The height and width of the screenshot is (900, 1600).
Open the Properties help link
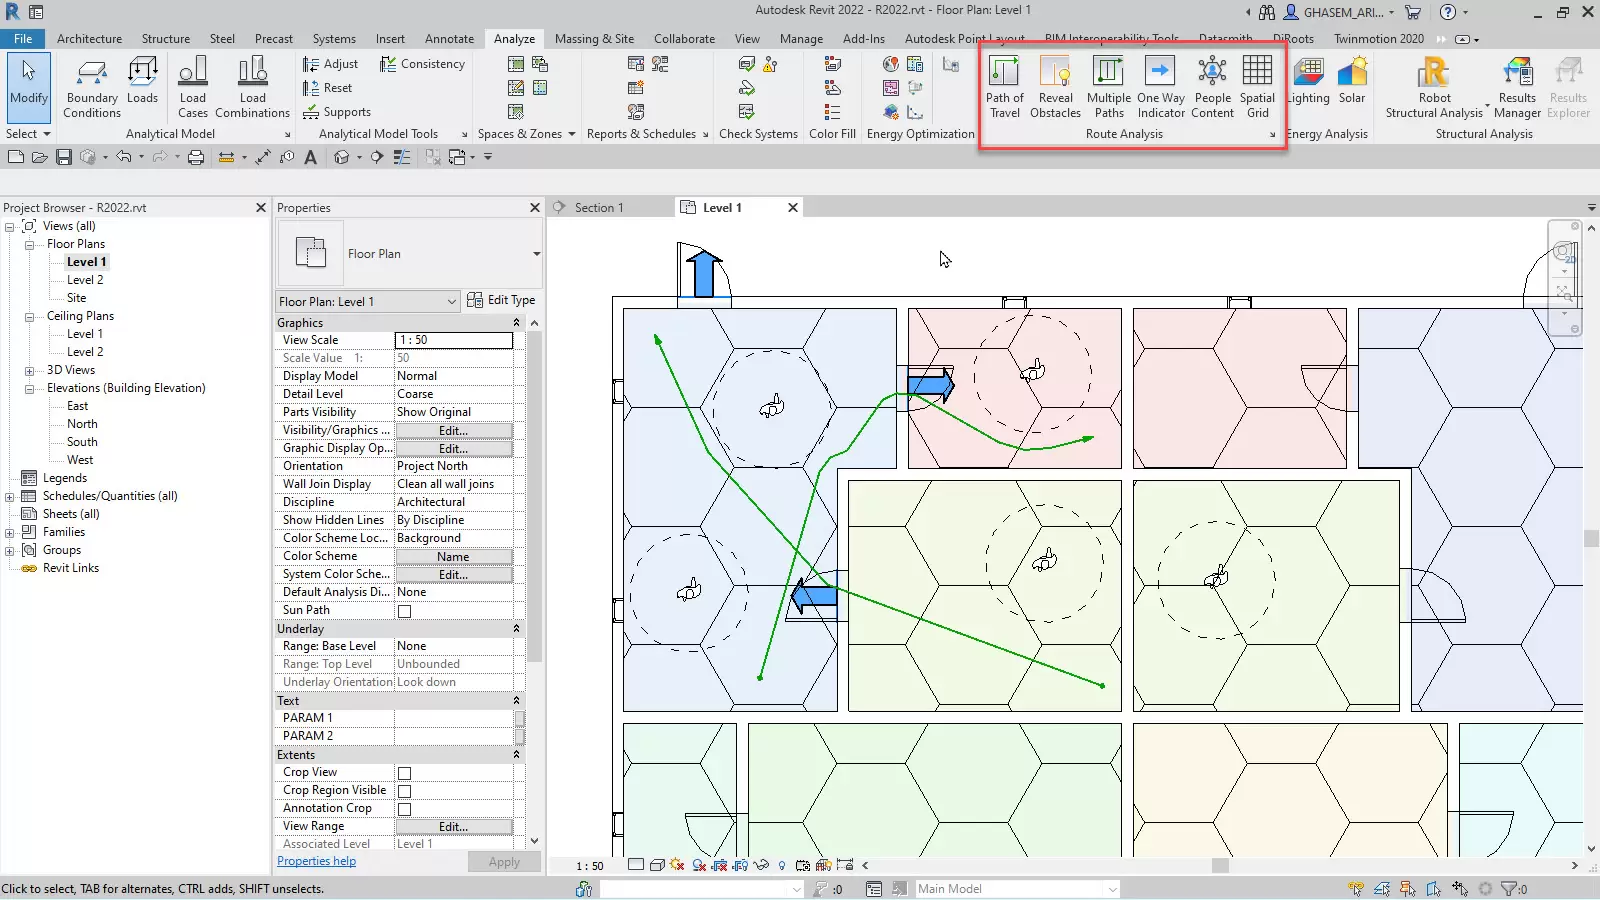pyautogui.click(x=316, y=861)
